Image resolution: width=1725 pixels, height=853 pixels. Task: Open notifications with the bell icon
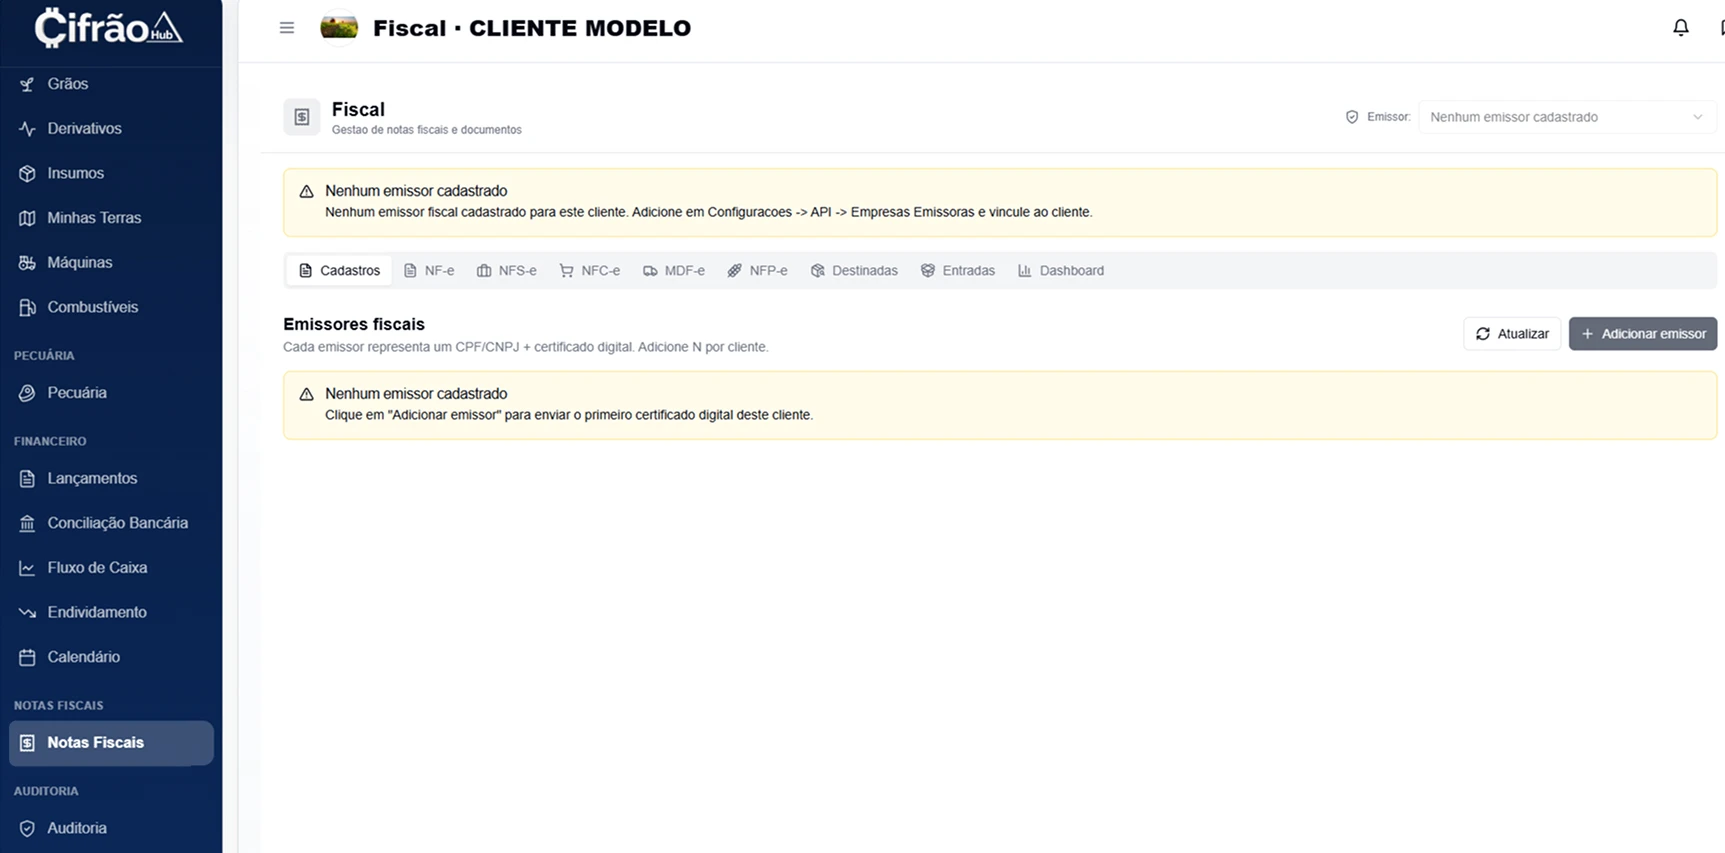[1681, 28]
